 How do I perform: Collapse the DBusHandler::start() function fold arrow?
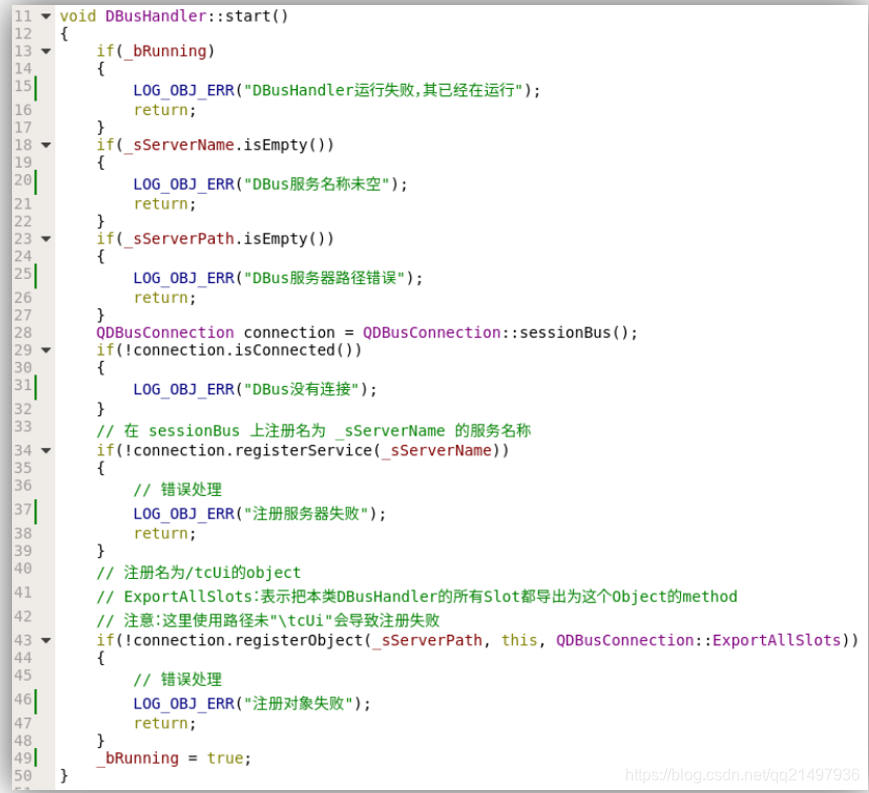click(46, 17)
